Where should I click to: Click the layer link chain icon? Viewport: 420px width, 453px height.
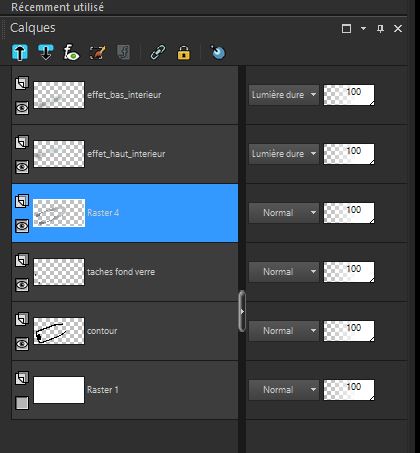[158, 52]
